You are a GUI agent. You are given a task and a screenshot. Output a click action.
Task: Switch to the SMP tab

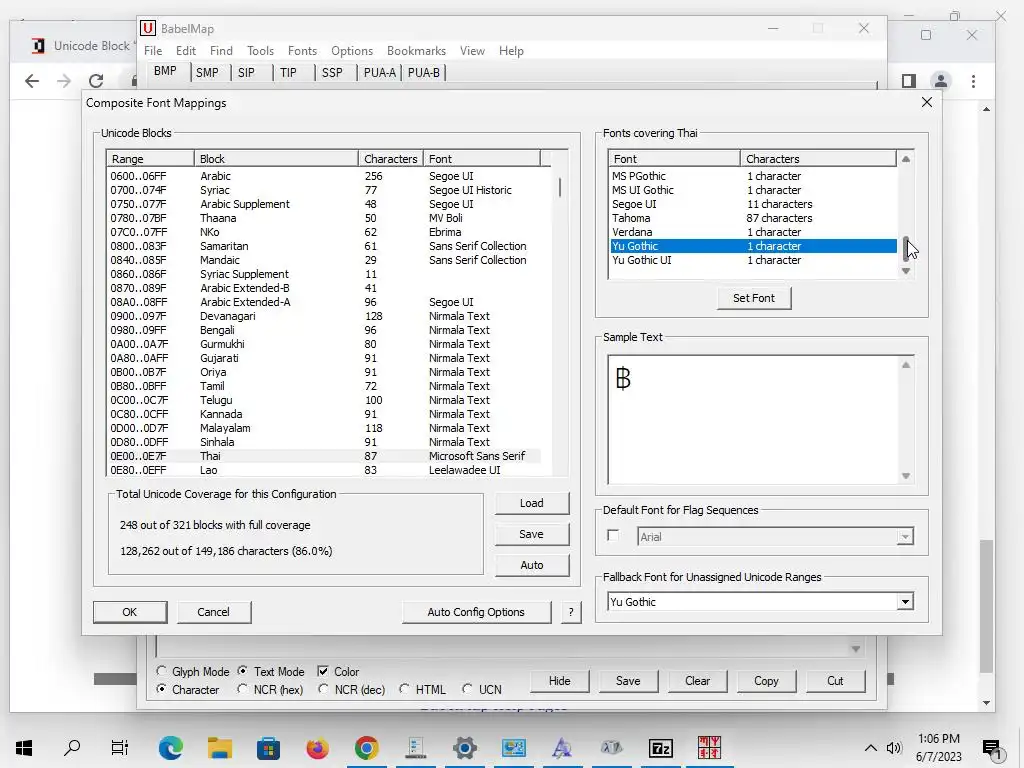(x=207, y=72)
